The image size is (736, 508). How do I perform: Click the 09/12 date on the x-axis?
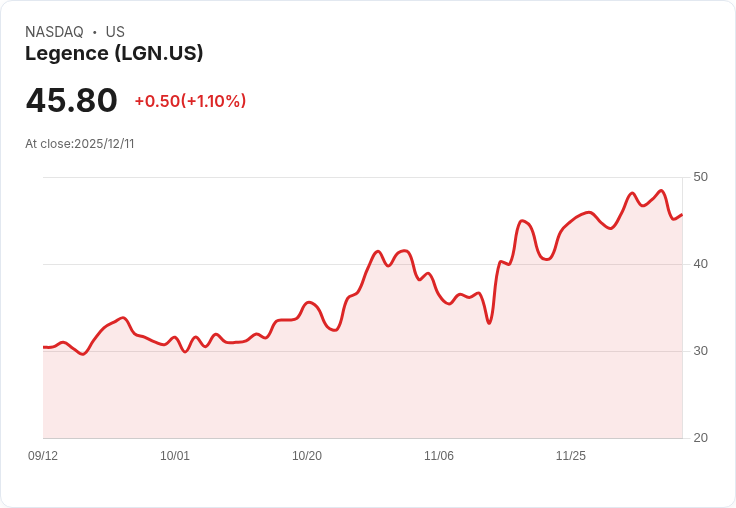tap(43, 456)
